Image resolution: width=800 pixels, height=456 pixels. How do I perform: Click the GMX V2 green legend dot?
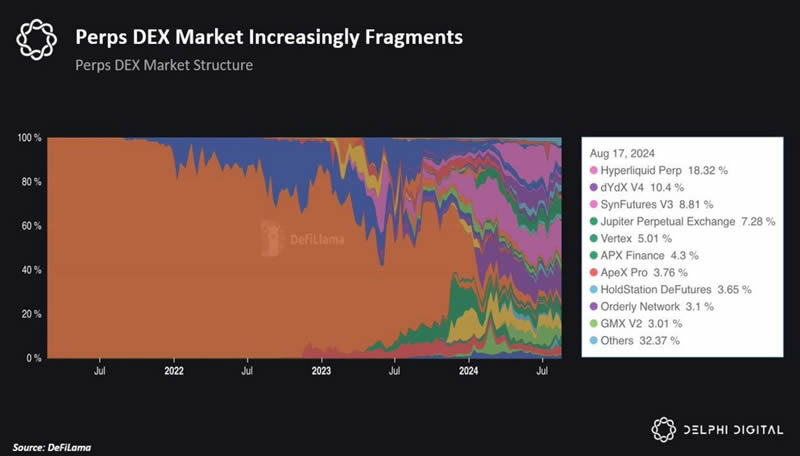tap(593, 323)
